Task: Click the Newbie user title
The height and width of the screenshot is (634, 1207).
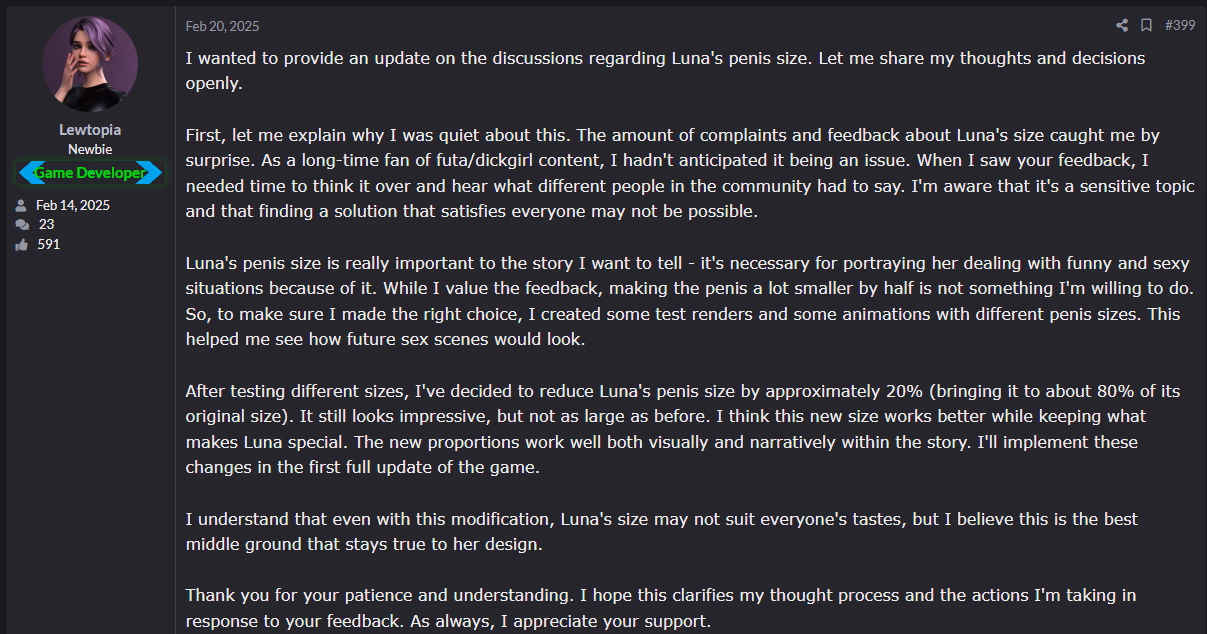Action: 90,149
